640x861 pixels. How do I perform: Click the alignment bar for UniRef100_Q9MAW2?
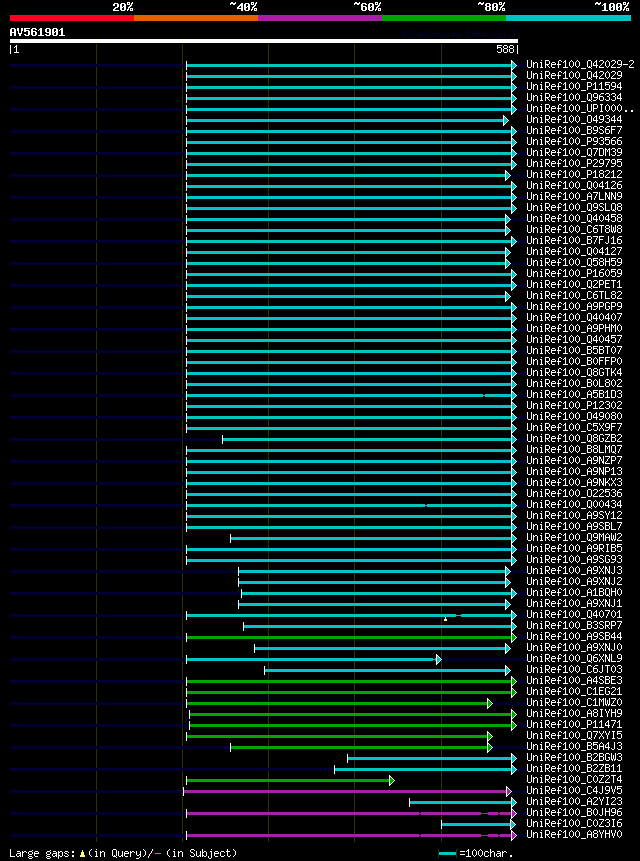pyautogui.click(x=373, y=538)
